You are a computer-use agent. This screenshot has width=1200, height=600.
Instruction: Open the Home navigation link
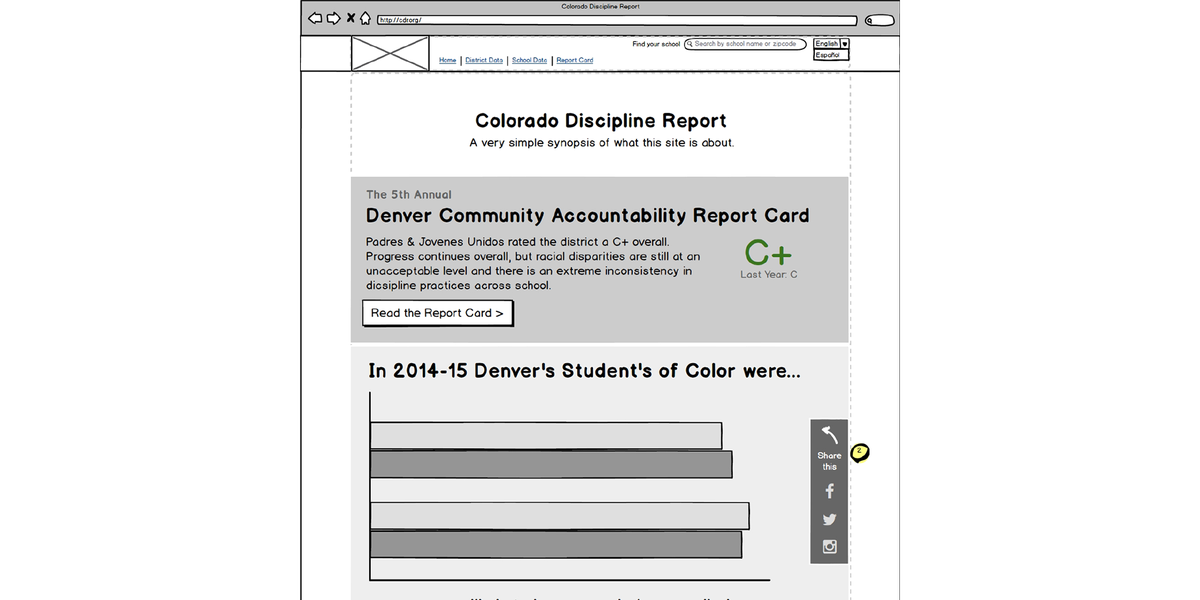coord(448,60)
